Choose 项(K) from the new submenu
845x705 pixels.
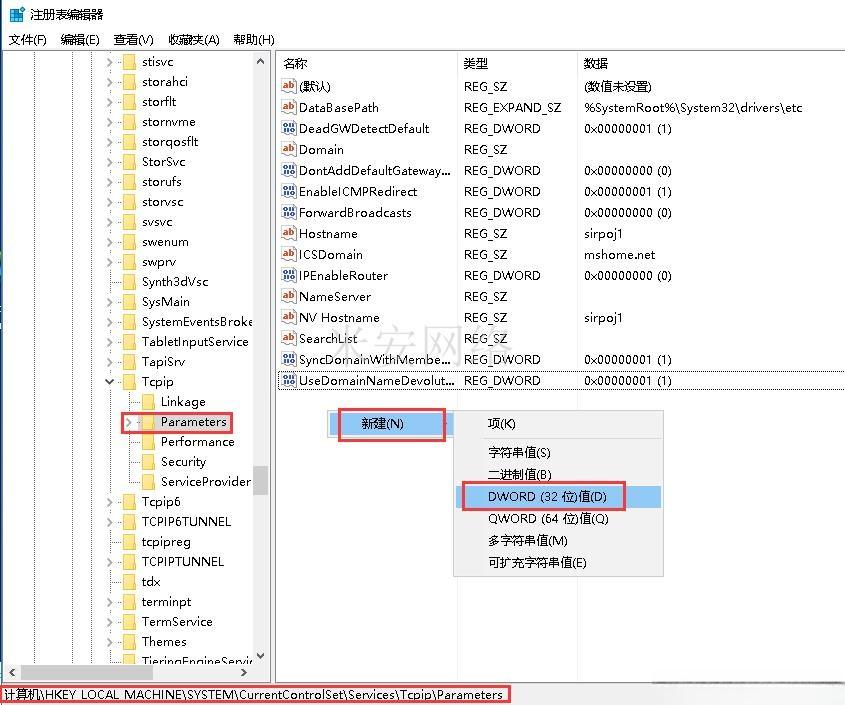[x=558, y=424]
